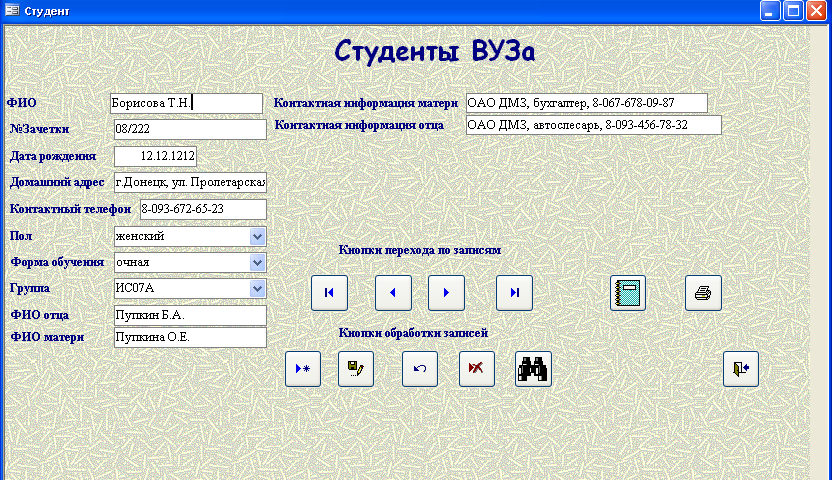Go to the next record
The height and width of the screenshot is (480, 832).
tap(446, 293)
